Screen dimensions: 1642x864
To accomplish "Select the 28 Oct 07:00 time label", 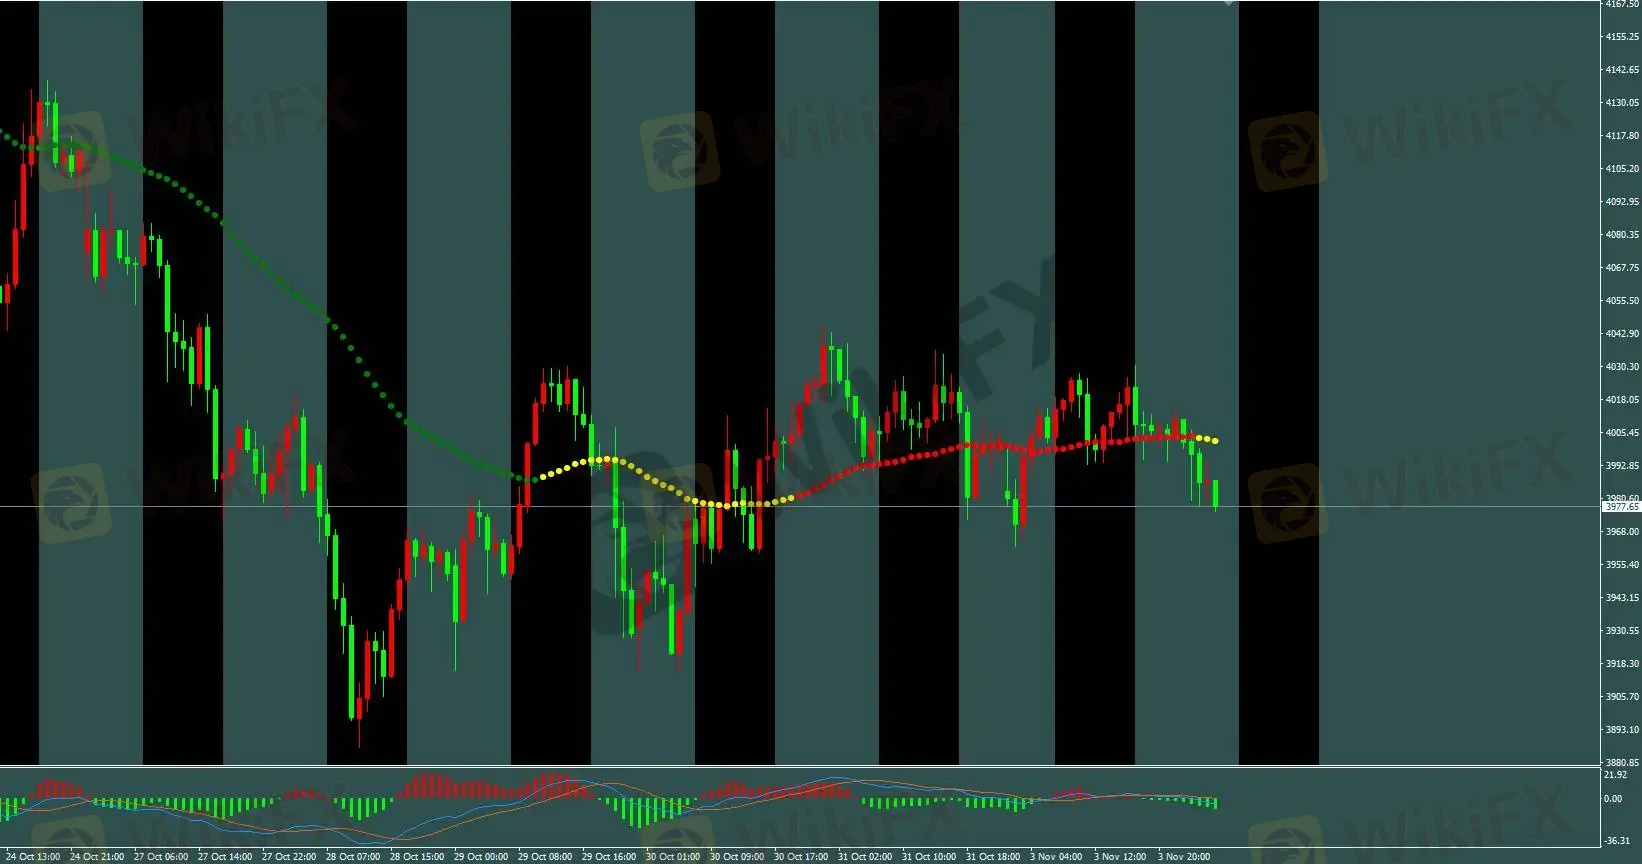I will [353, 857].
